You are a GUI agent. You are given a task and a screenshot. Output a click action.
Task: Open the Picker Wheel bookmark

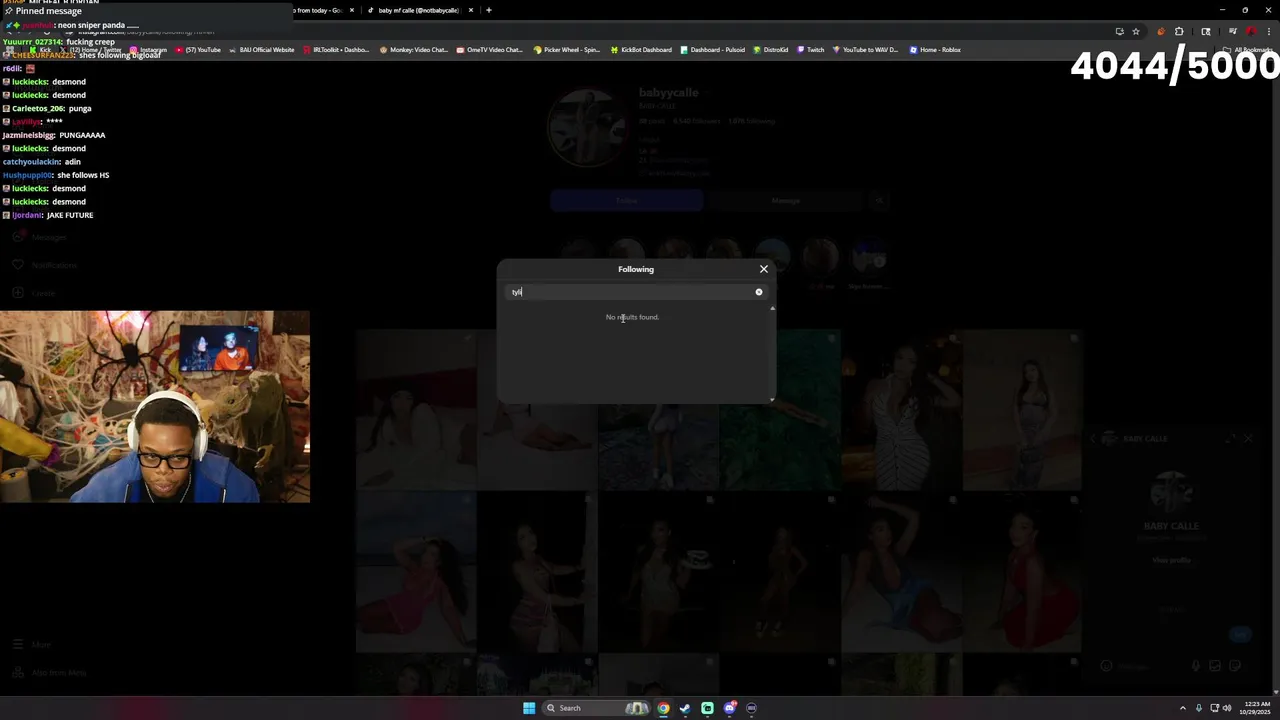[x=568, y=50]
